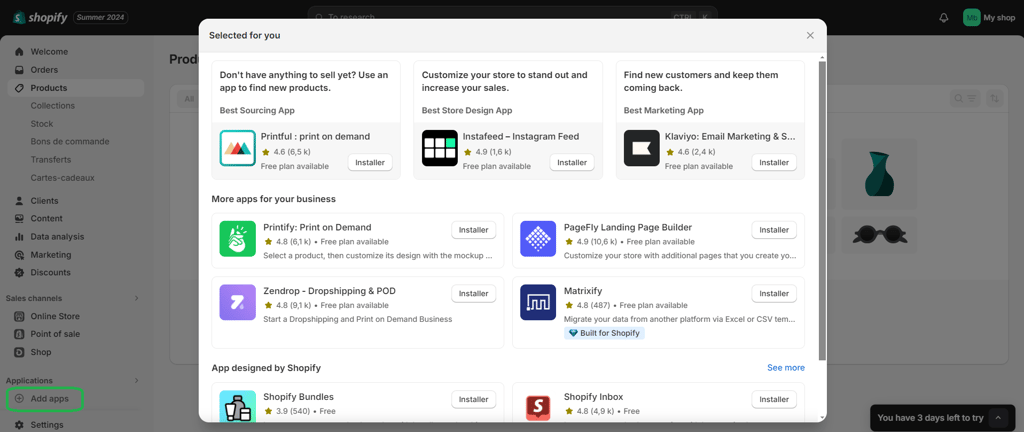Click the Instafeed app icon
This screenshot has height=432, width=1024.
440,148
